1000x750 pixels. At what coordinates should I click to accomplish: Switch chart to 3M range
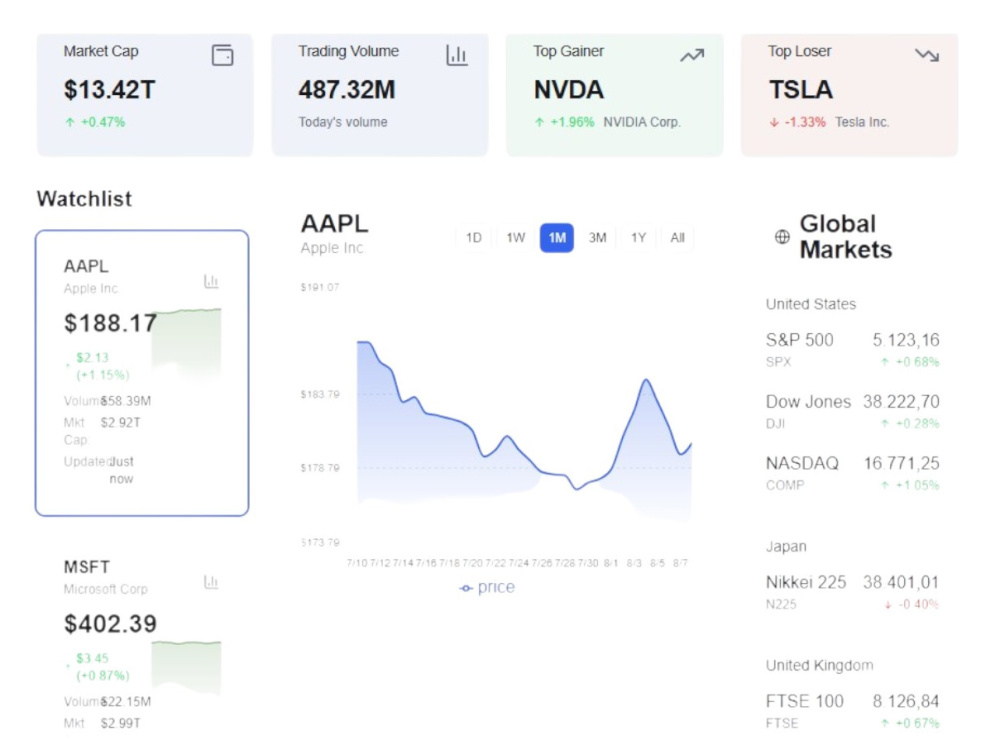[598, 238]
